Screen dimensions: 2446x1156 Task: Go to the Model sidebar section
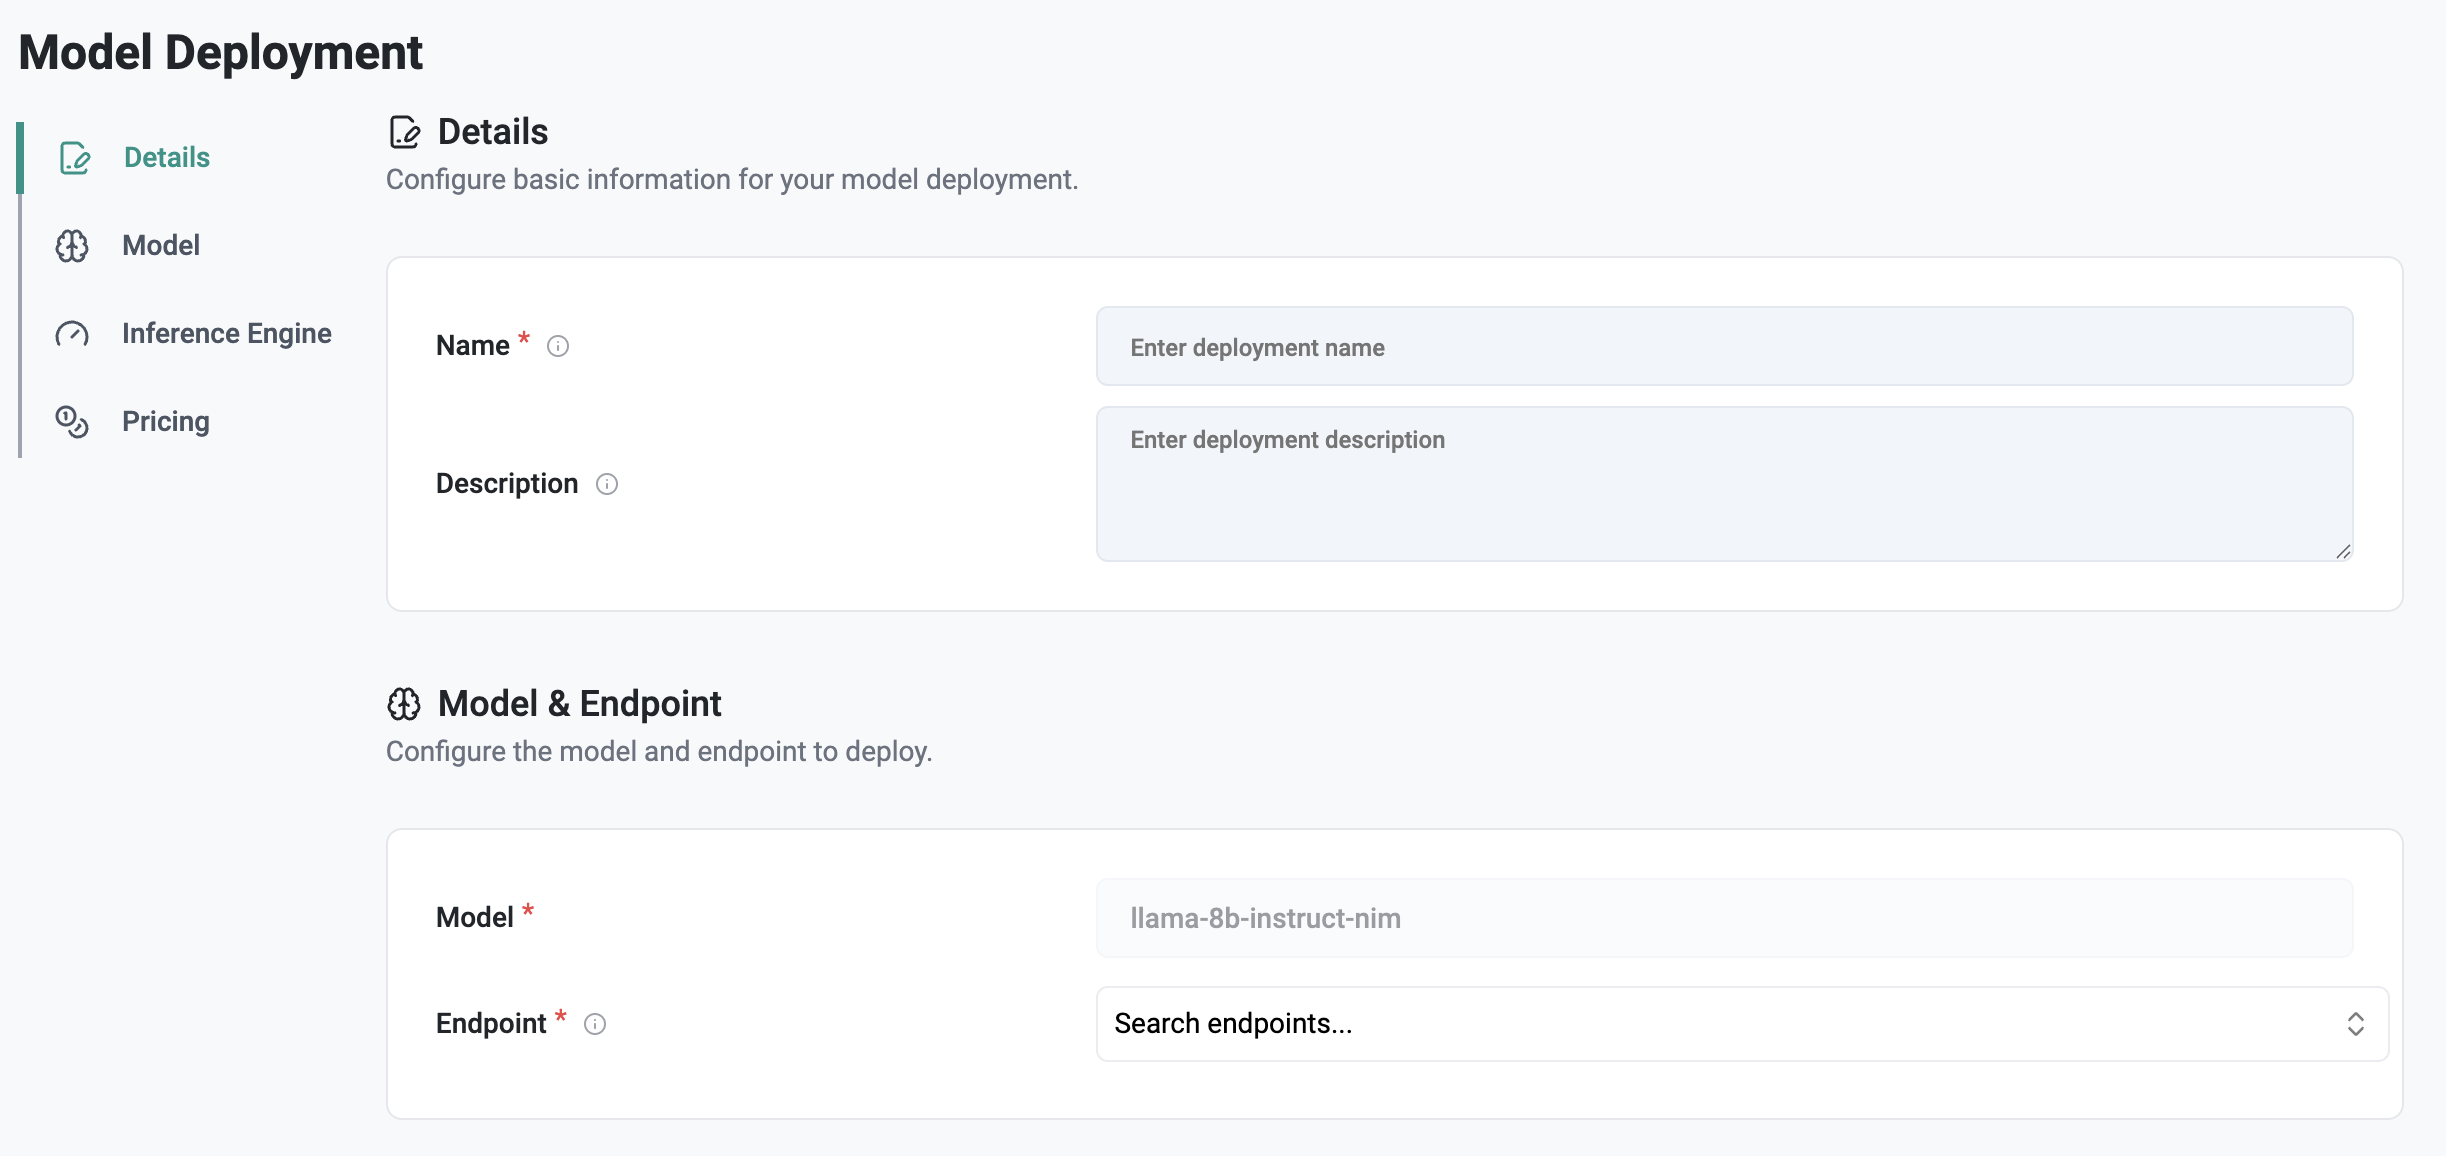[x=161, y=246]
